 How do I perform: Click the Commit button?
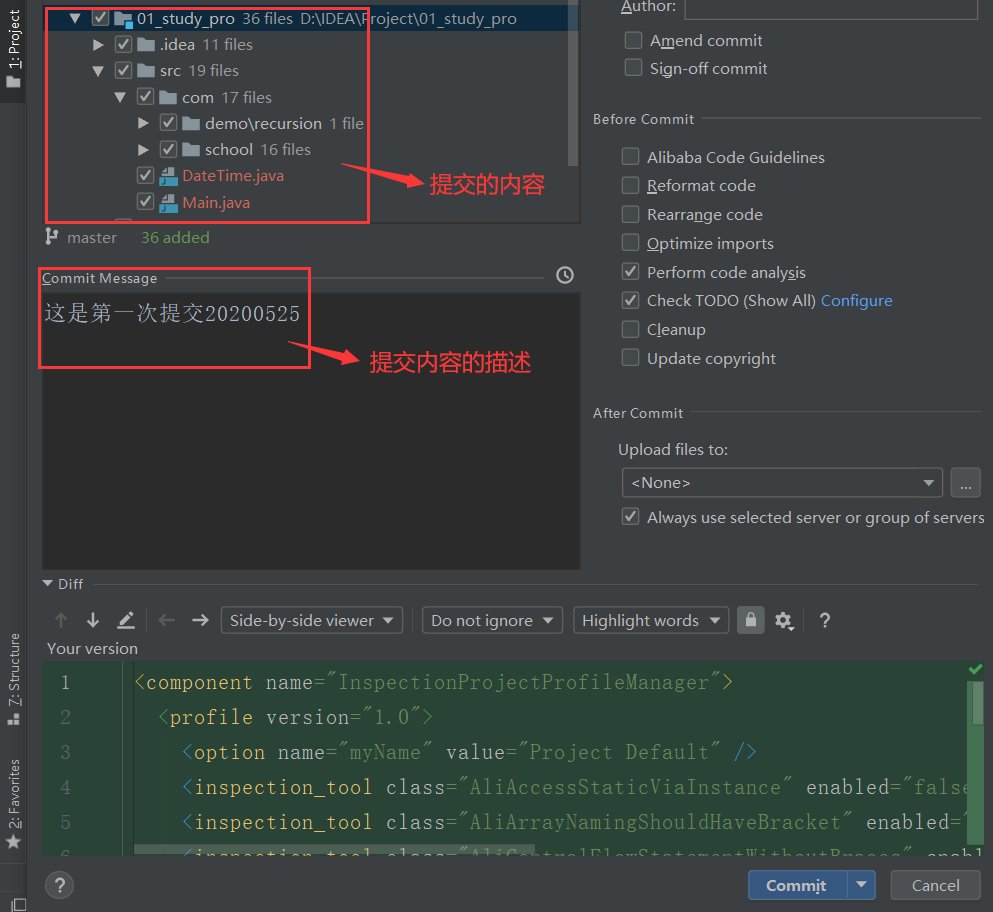797,885
